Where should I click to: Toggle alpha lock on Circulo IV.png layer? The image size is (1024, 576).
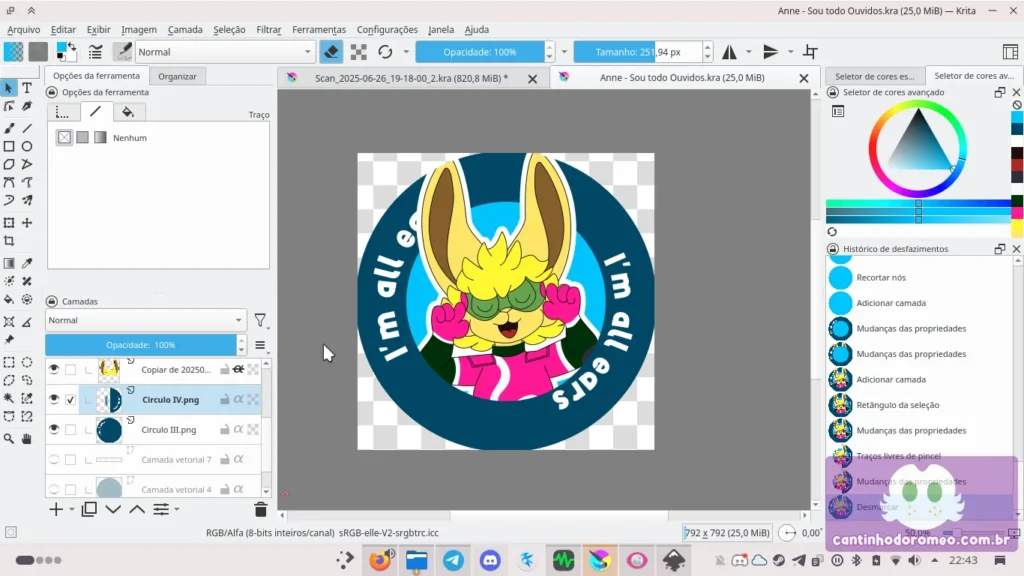(x=238, y=400)
